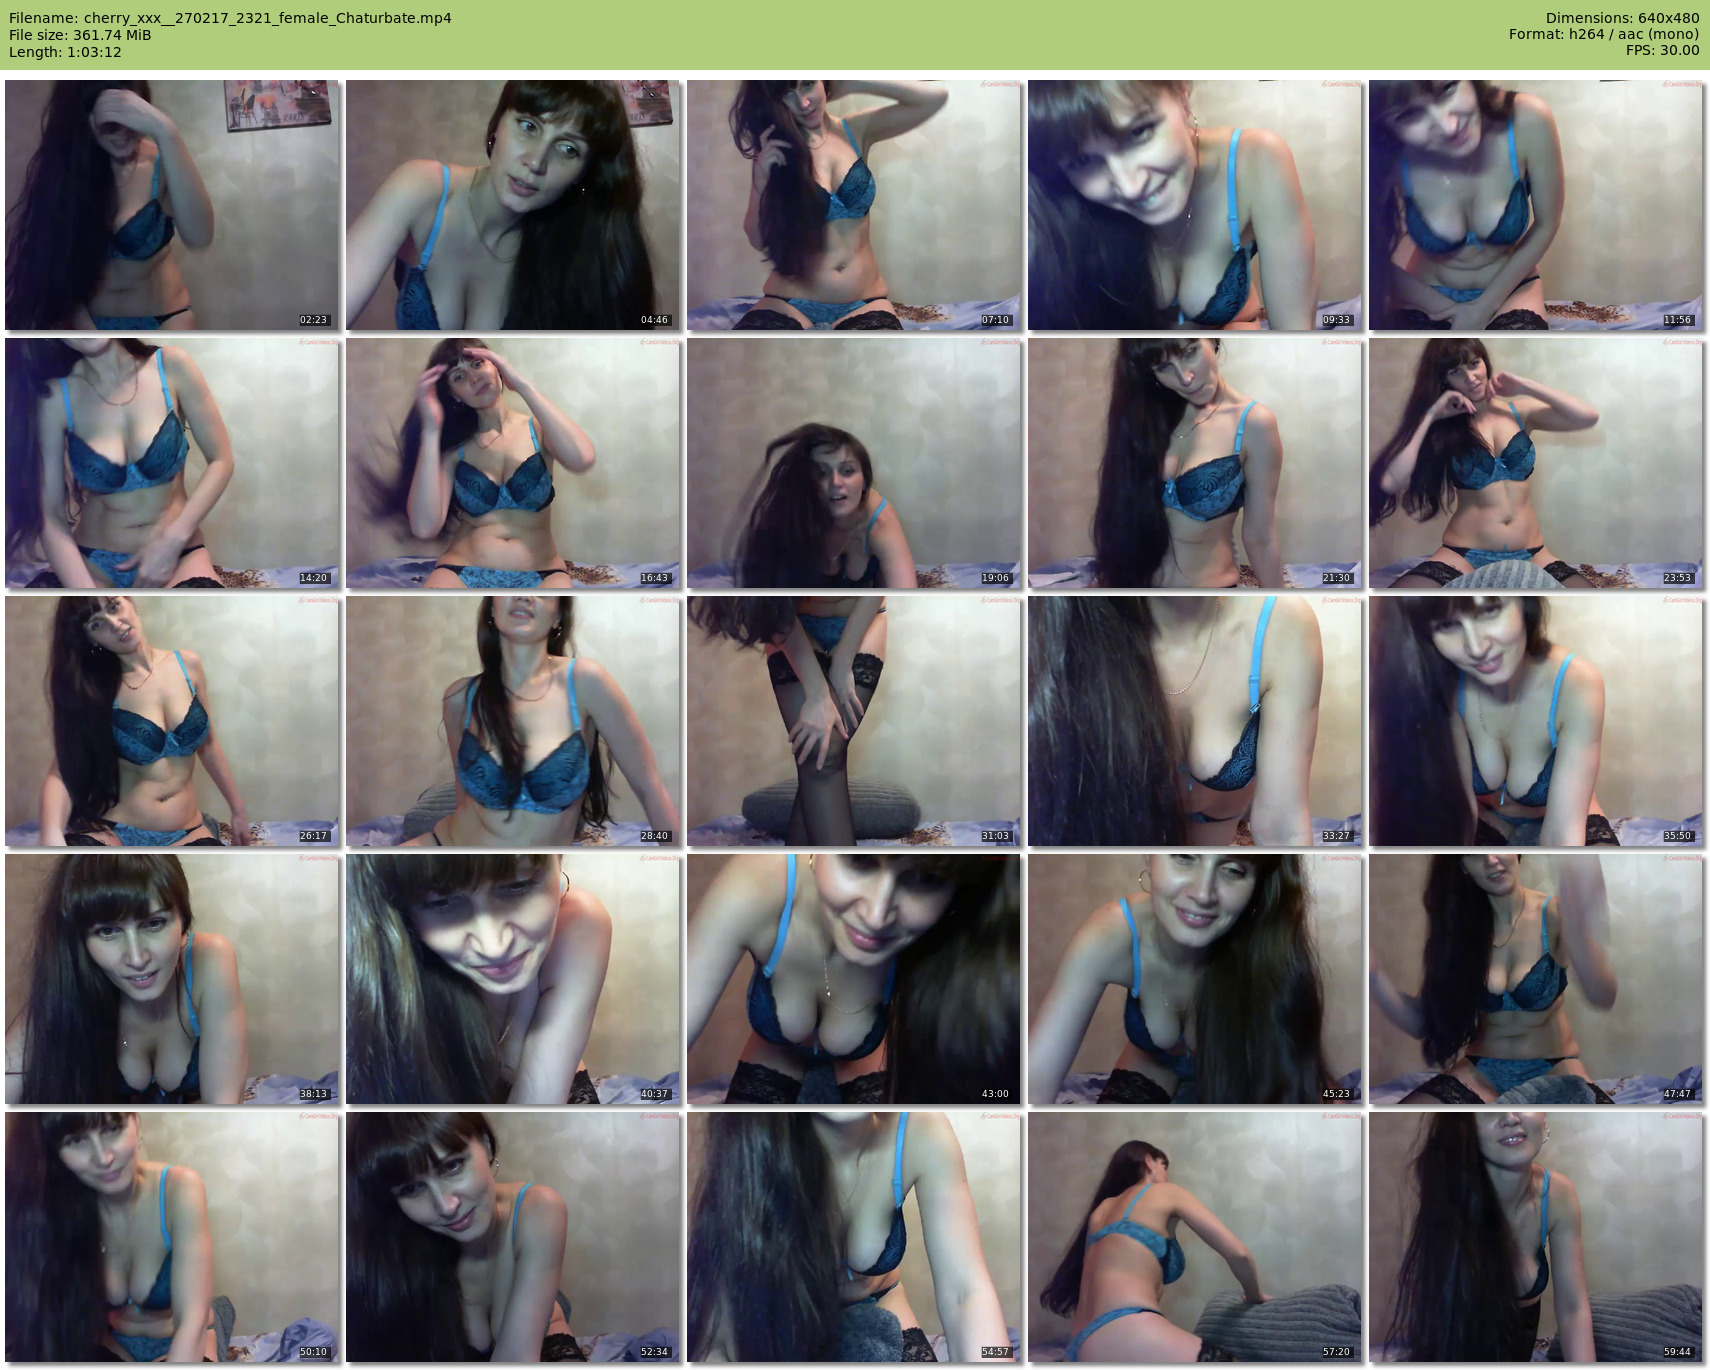
Task: Open the thumbnail at 07:10
Action: click(854, 205)
